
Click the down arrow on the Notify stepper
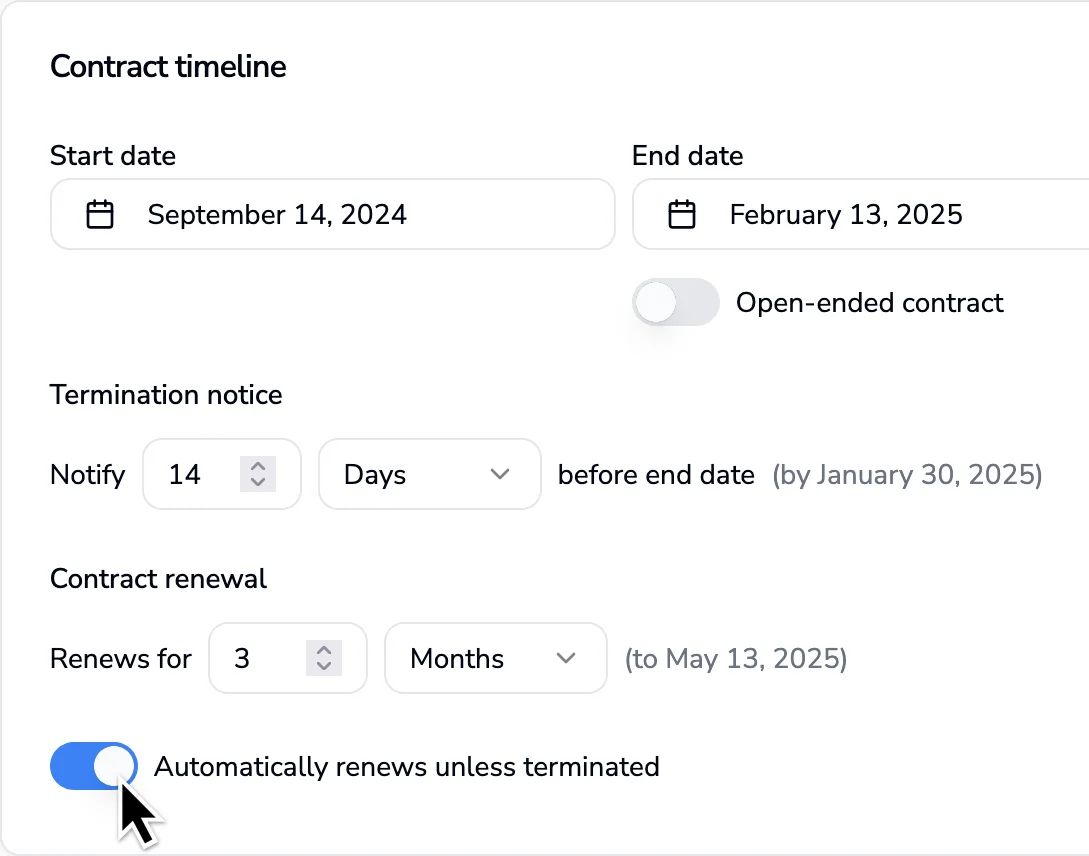(x=258, y=482)
